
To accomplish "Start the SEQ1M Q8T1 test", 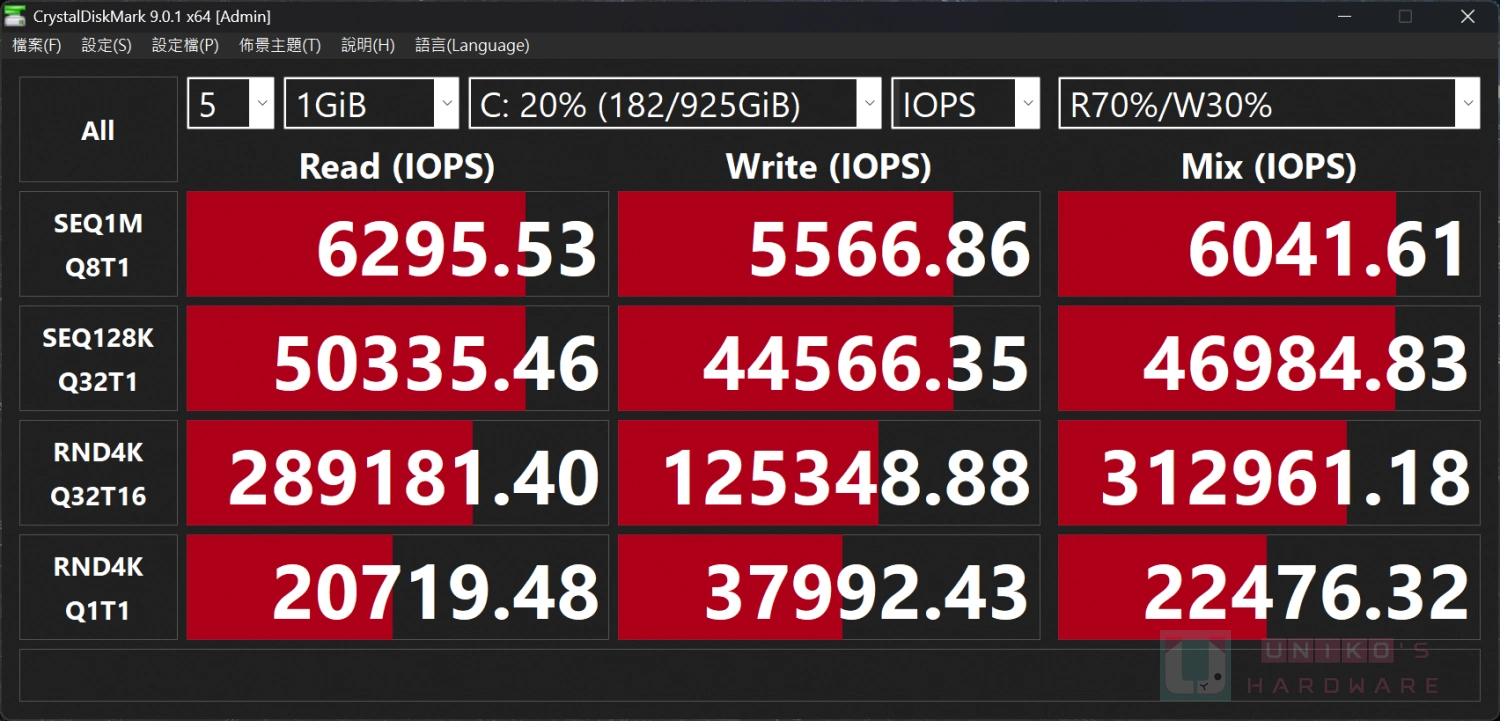I will (x=98, y=244).
